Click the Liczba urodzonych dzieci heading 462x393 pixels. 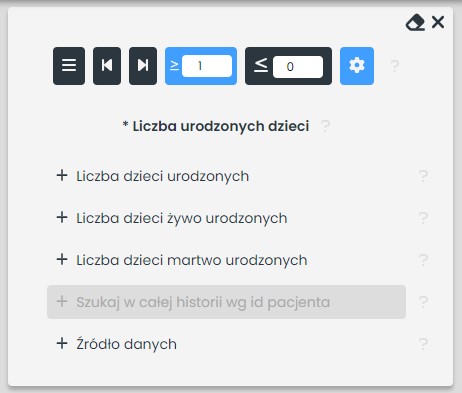pyautogui.click(x=216, y=126)
